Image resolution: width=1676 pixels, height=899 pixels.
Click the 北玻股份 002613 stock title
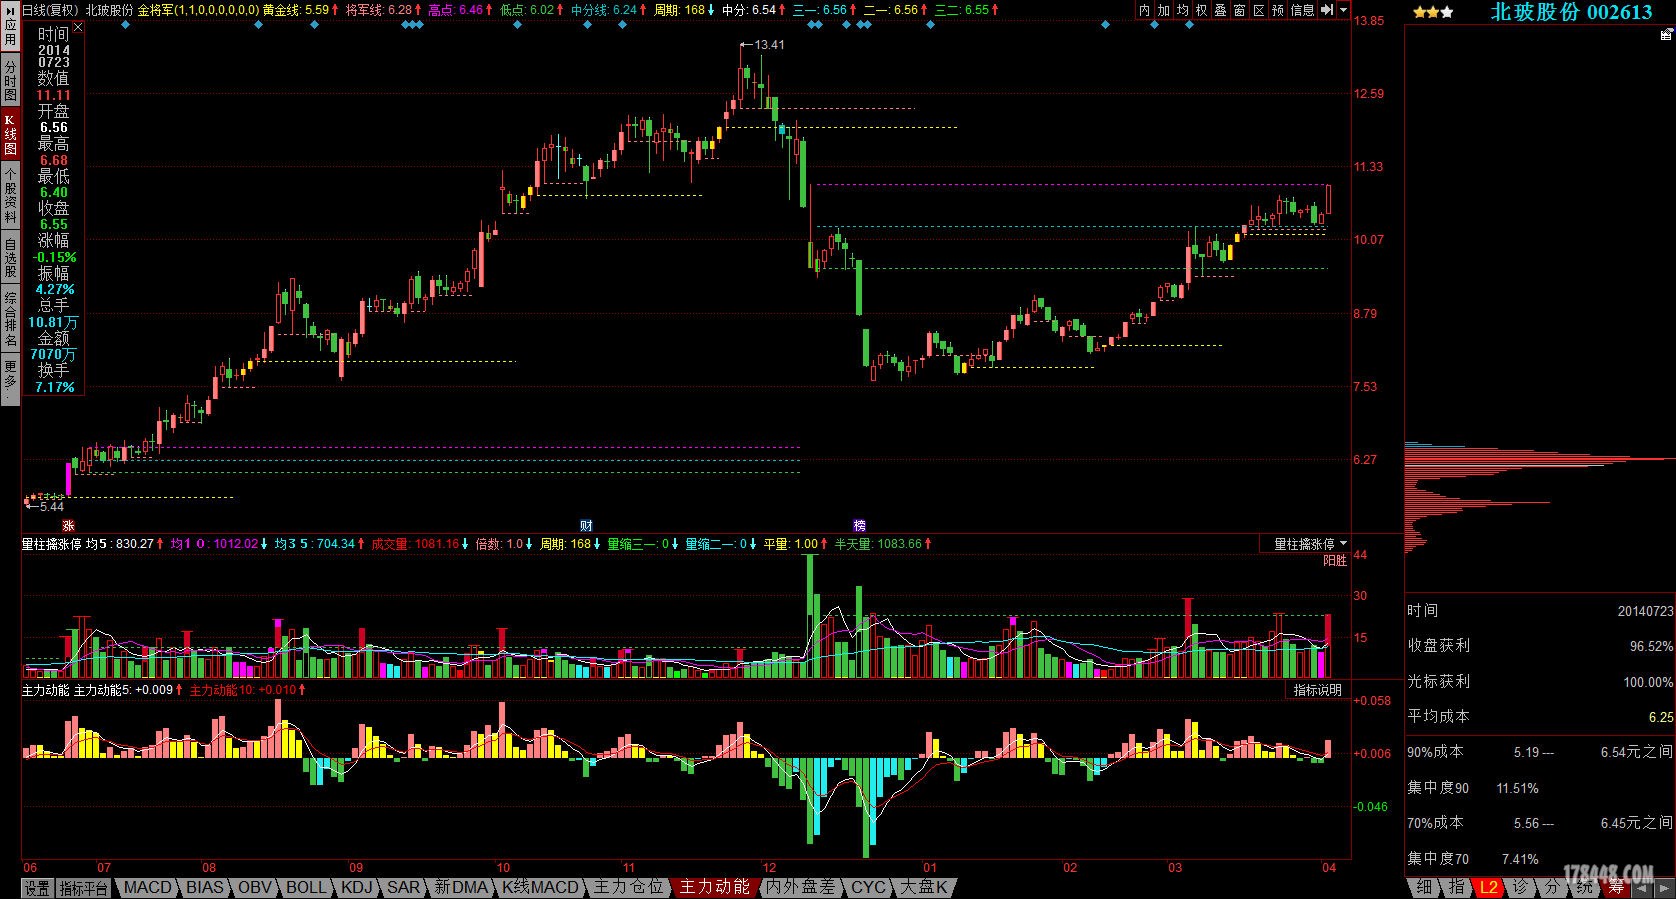pyautogui.click(x=1571, y=12)
